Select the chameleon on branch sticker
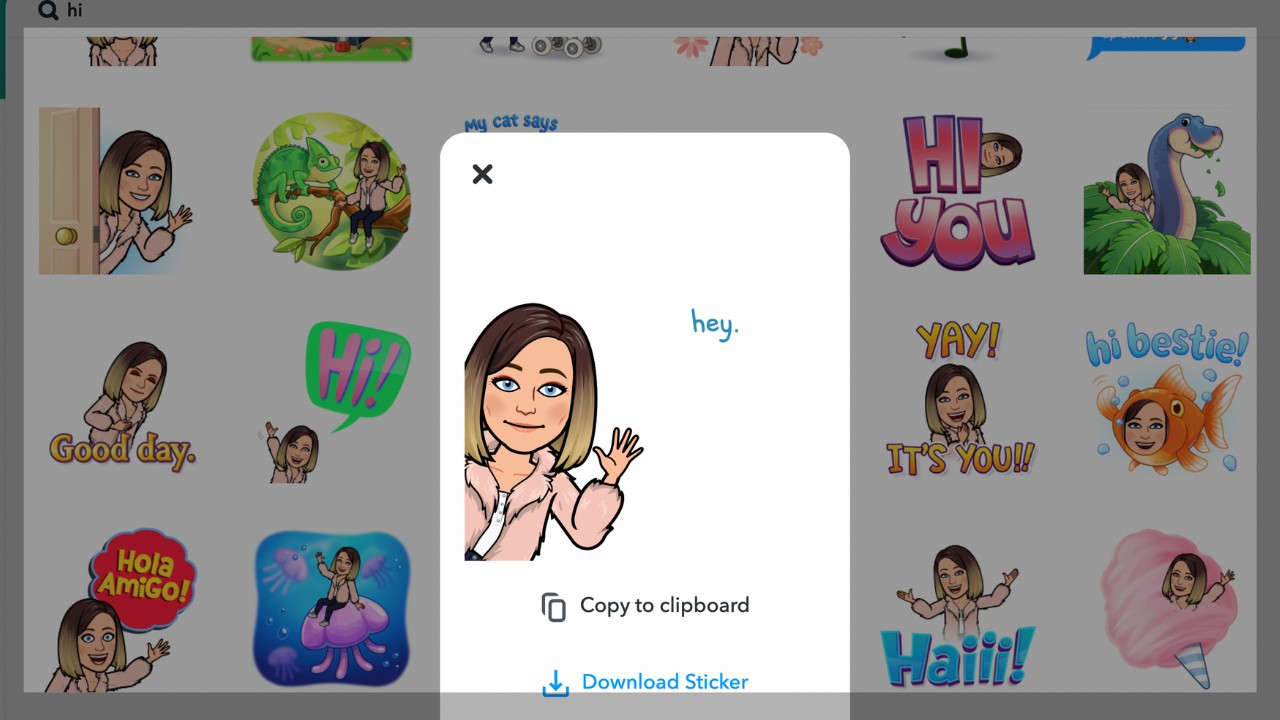1280x720 pixels. tap(331, 191)
